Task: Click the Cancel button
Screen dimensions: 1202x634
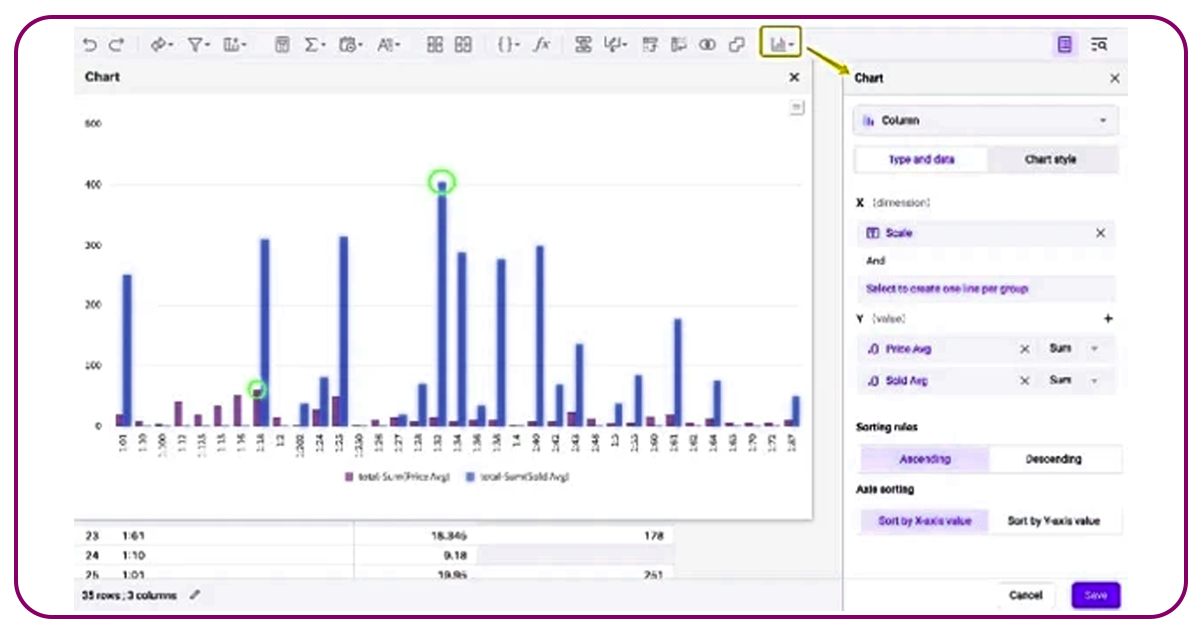Action: [x=1026, y=595]
